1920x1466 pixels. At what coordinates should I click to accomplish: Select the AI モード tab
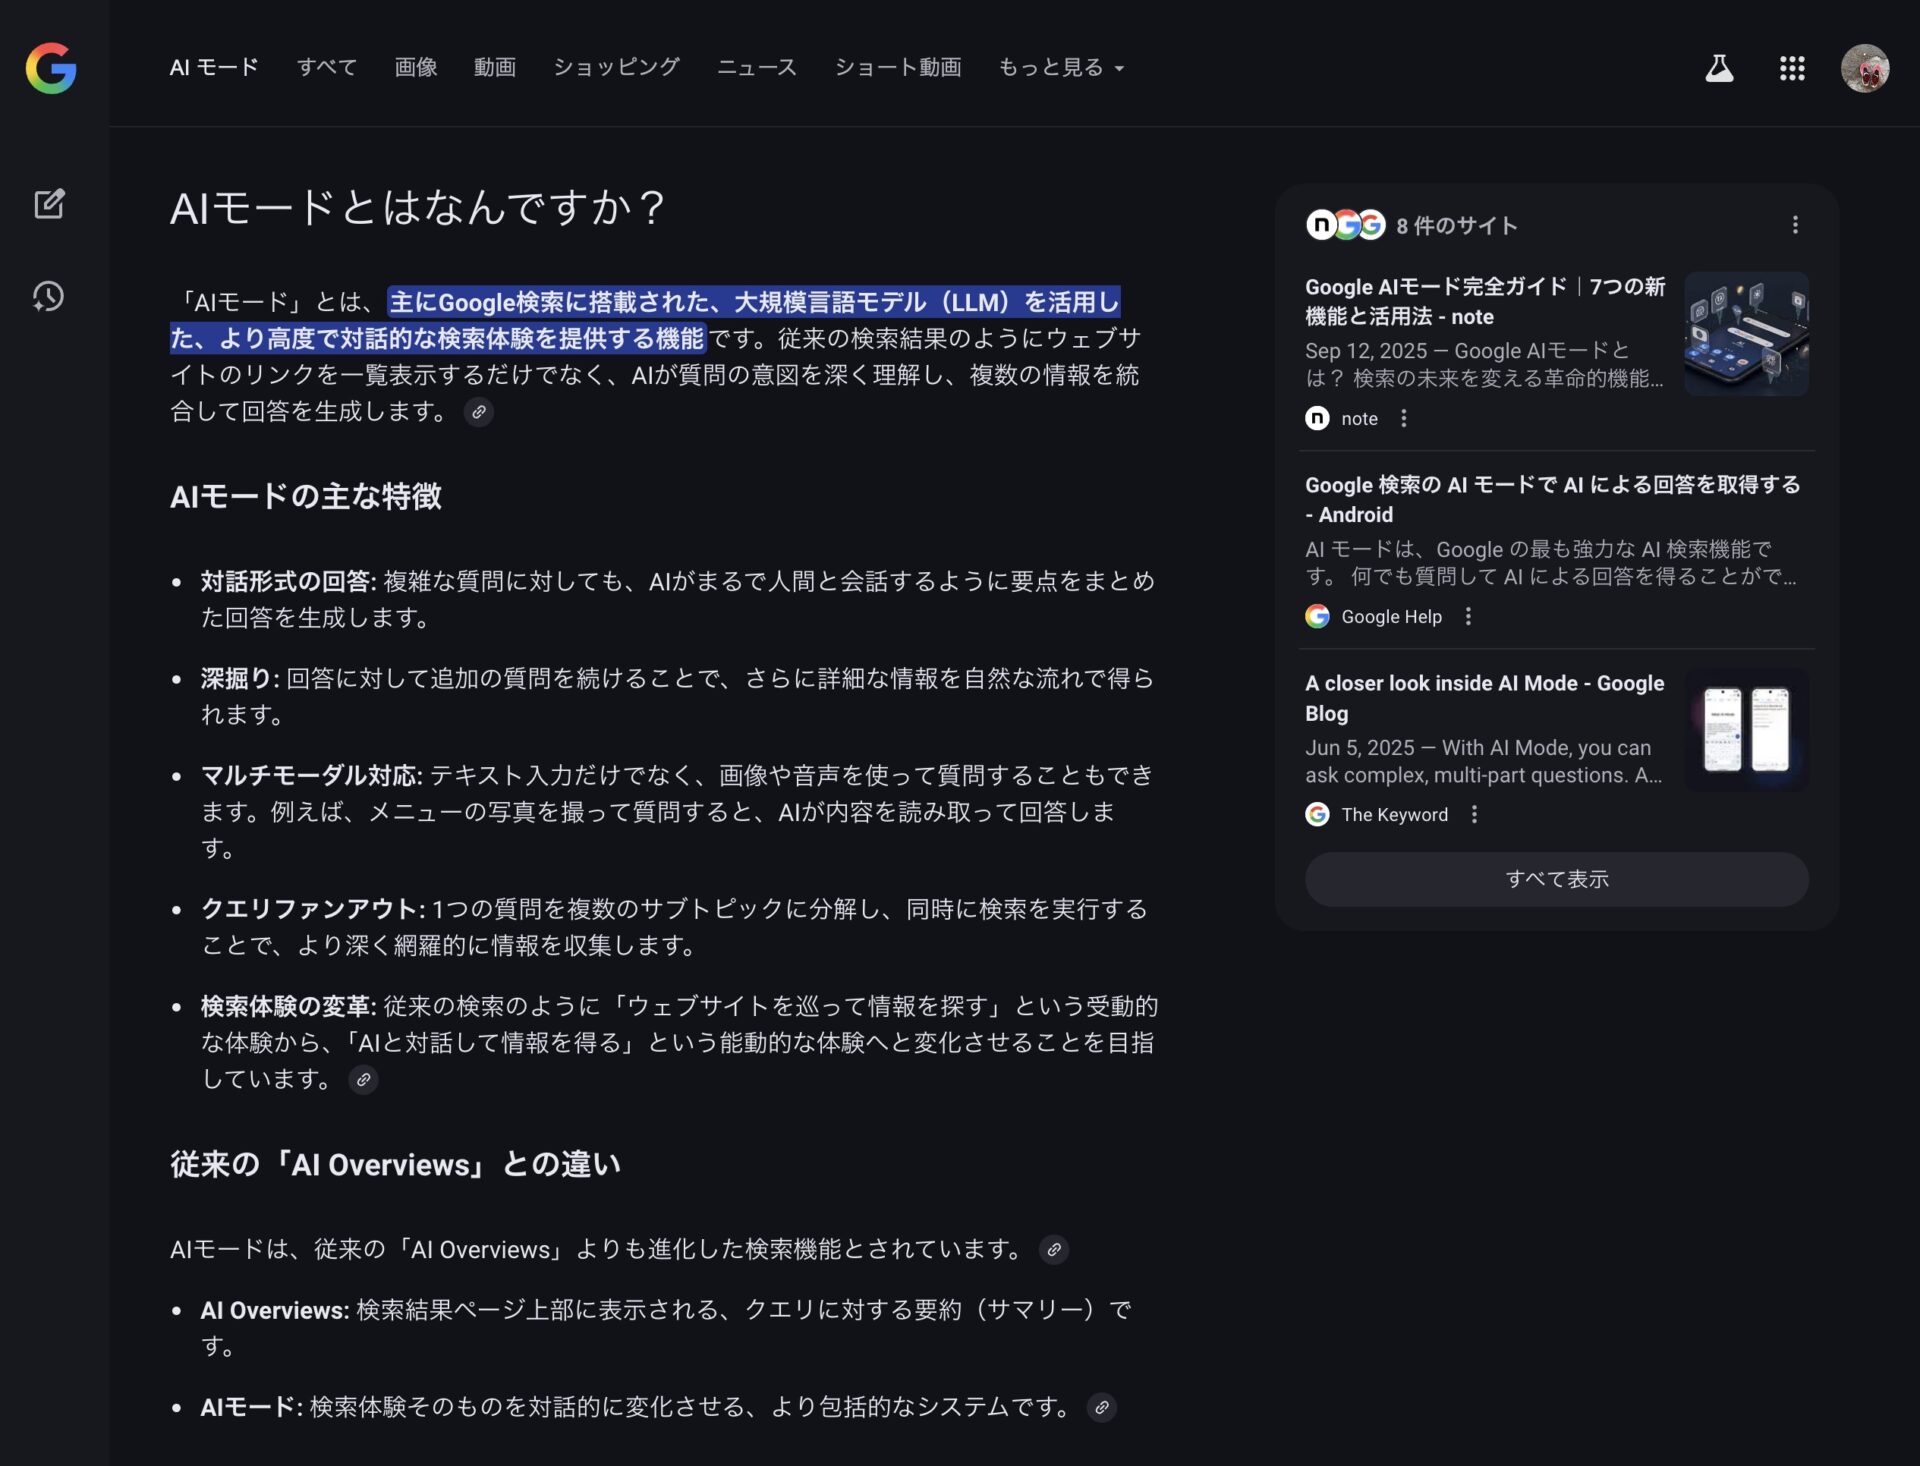[x=214, y=67]
